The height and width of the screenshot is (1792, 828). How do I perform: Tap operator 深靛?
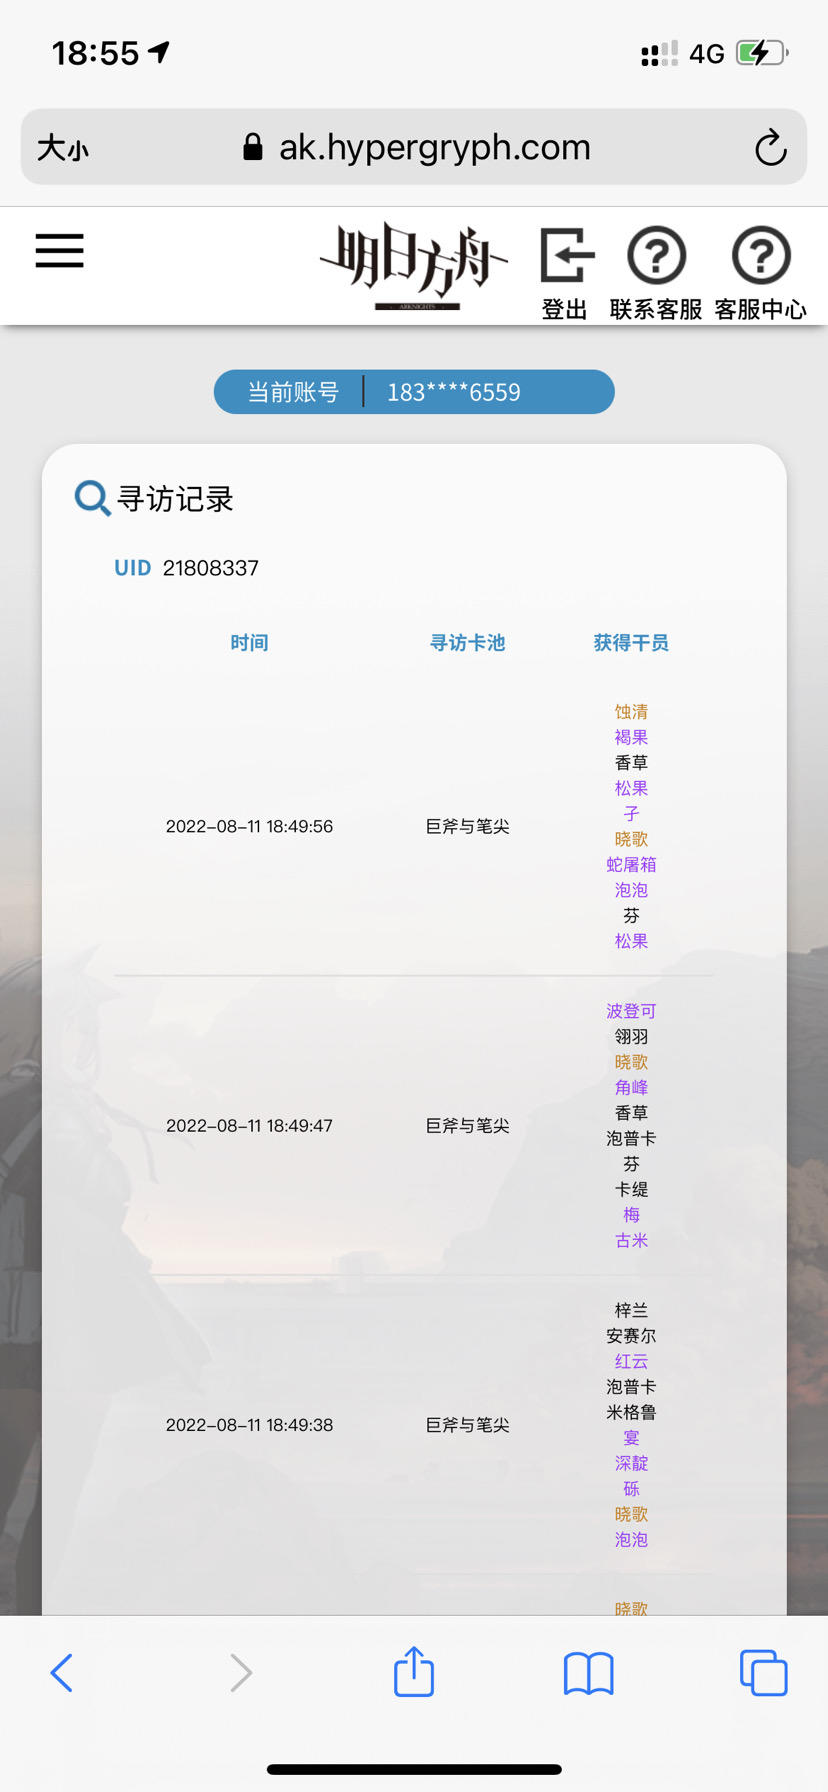(x=631, y=1463)
